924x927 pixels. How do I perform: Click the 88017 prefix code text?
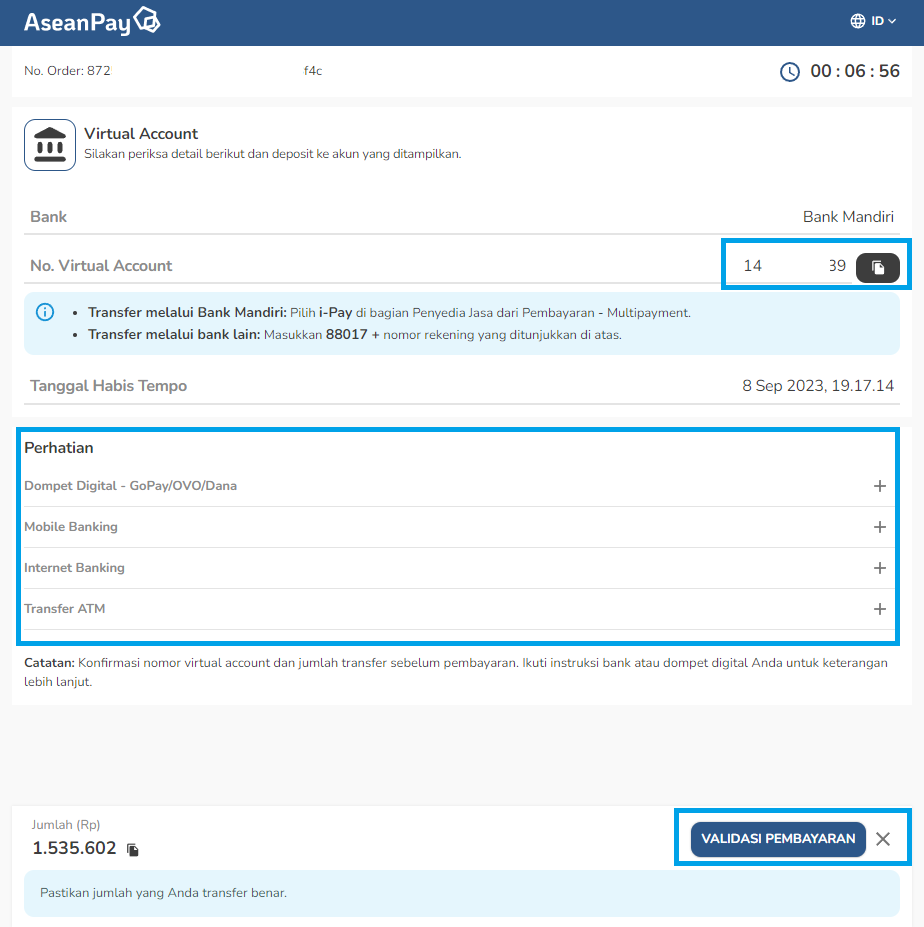click(x=346, y=335)
